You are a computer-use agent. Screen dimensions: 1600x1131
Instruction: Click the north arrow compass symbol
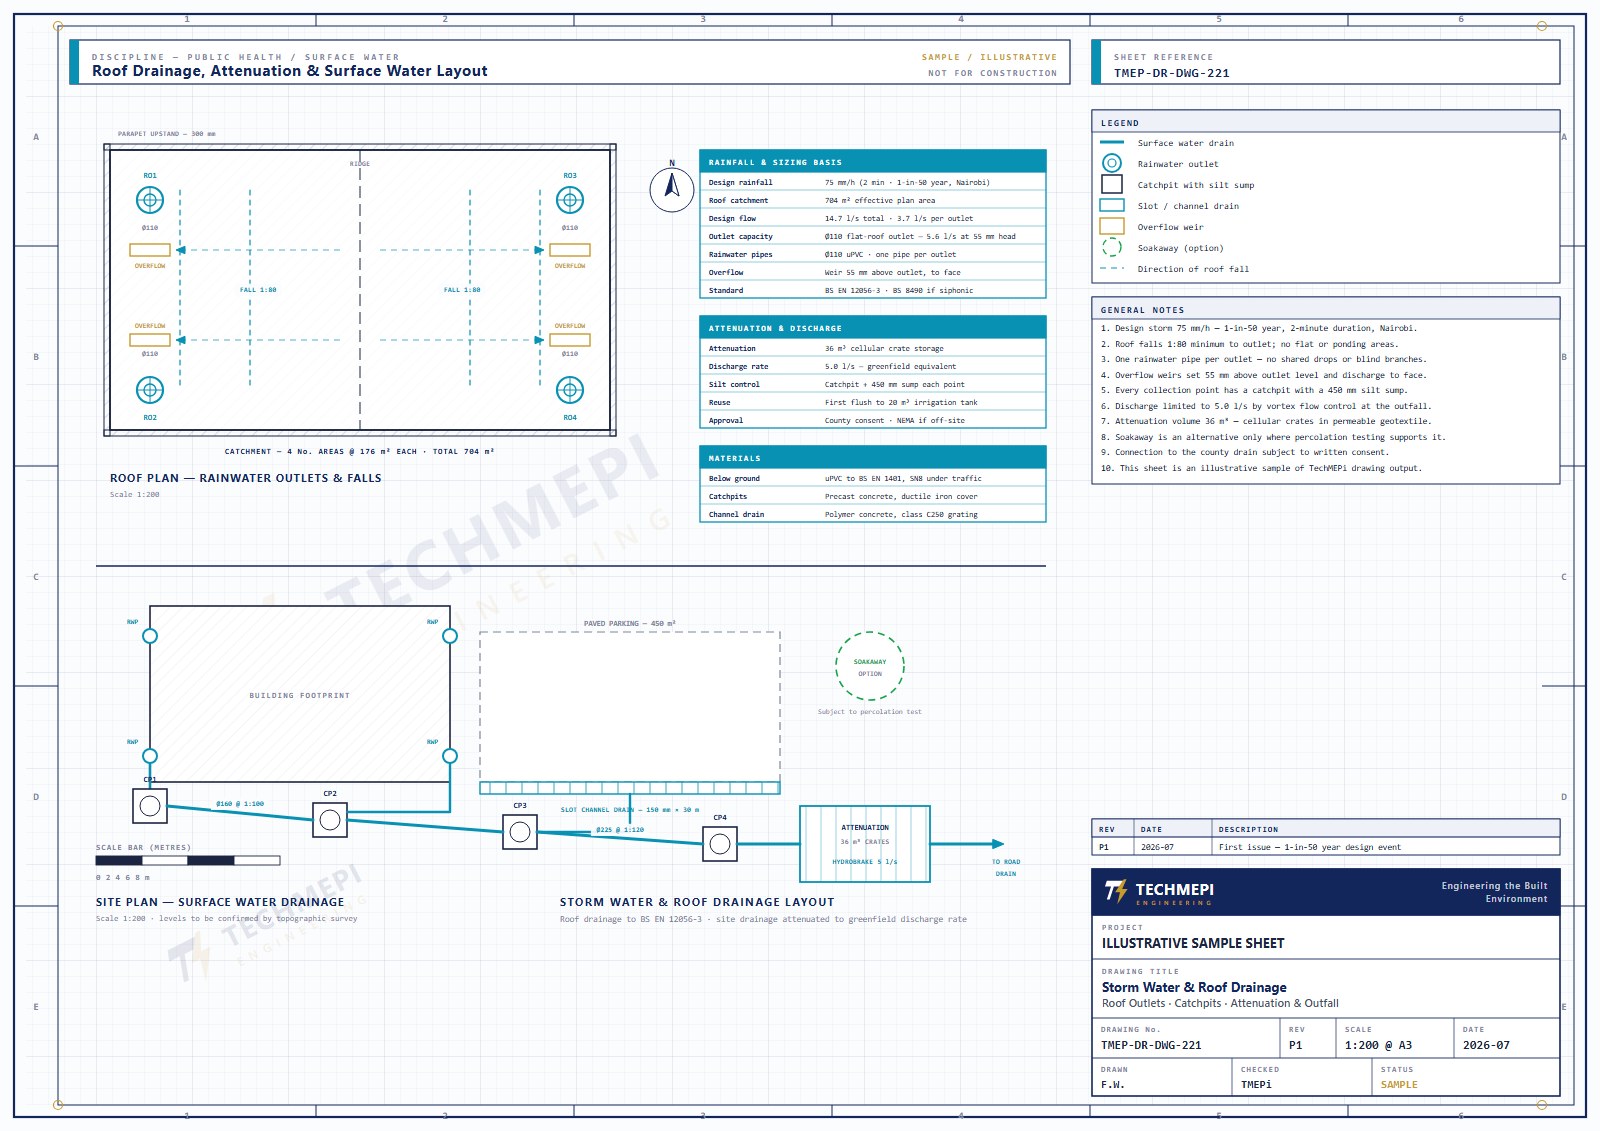point(672,189)
